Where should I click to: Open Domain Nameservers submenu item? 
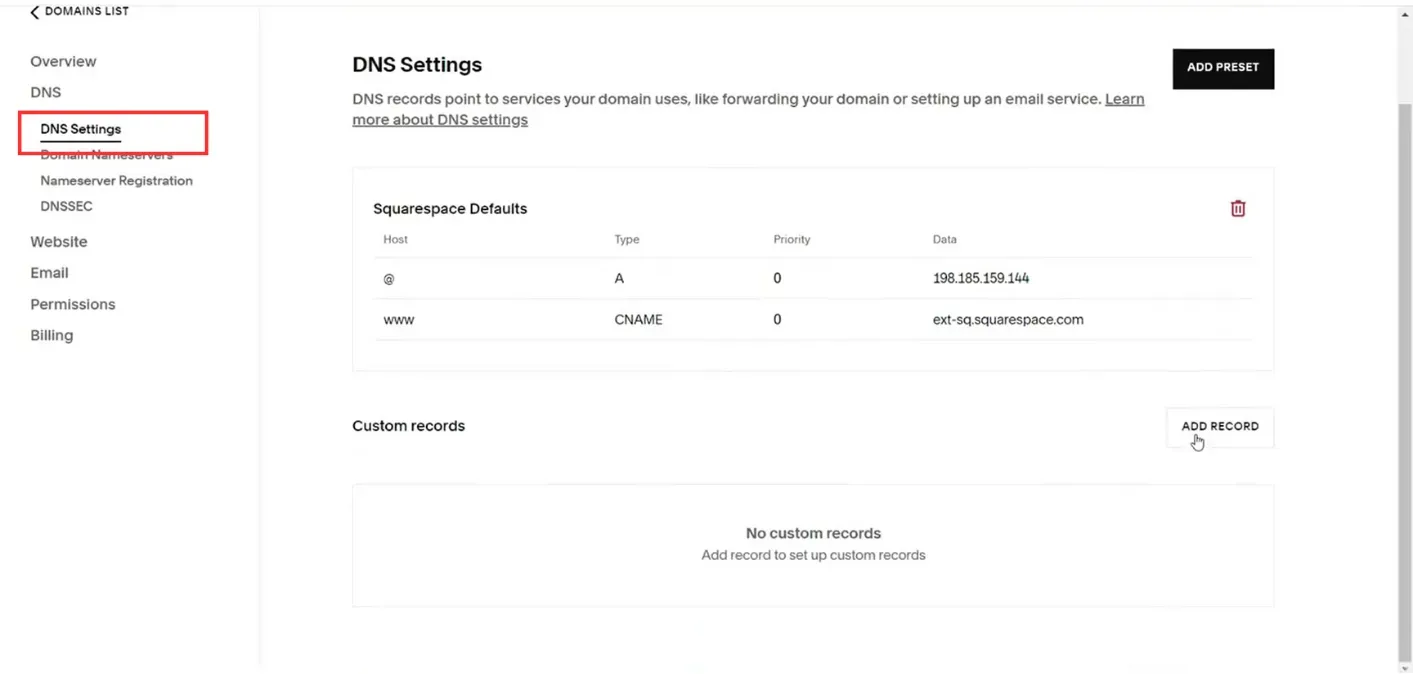click(x=106, y=155)
